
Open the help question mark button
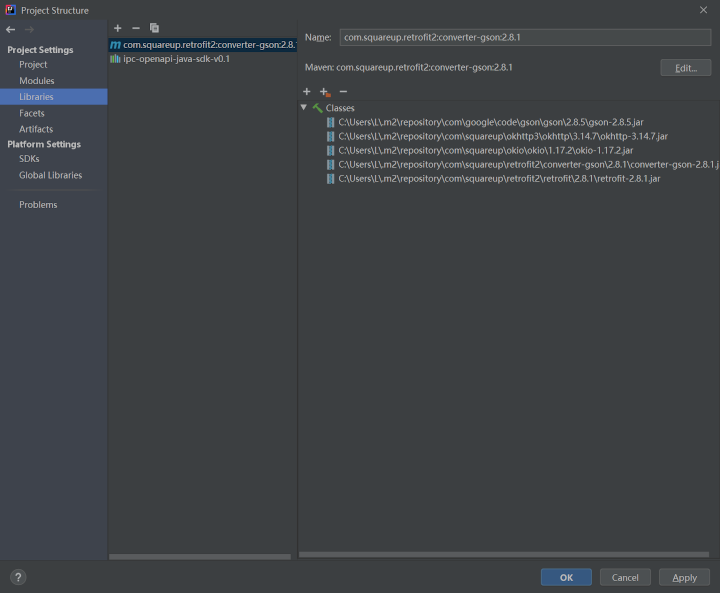click(x=18, y=577)
